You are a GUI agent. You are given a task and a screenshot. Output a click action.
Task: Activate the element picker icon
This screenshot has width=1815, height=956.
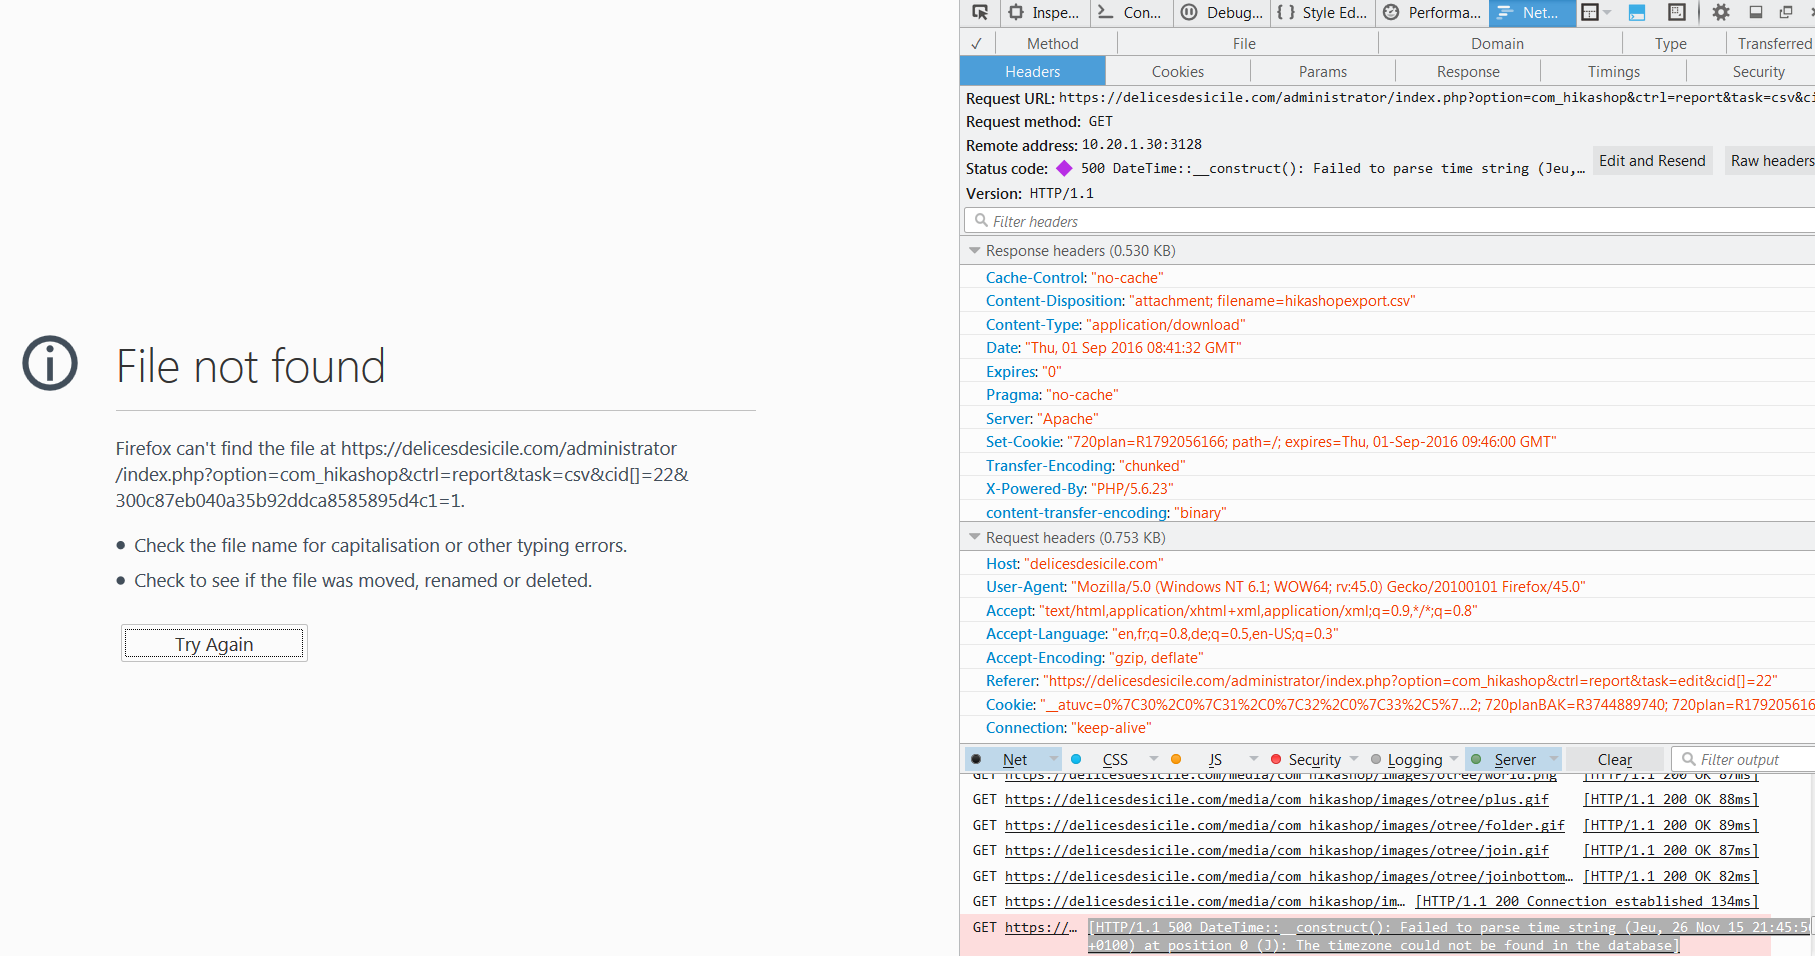[x=980, y=13]
